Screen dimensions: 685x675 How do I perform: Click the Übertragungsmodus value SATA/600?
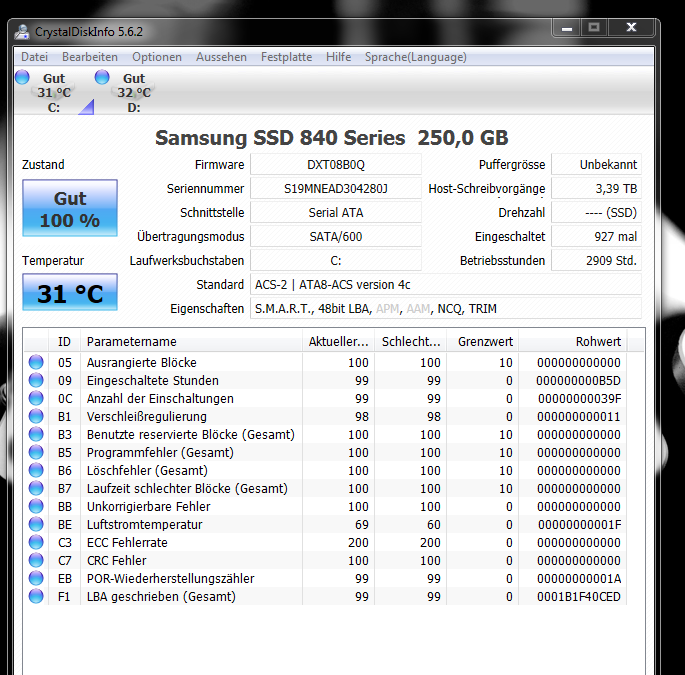(x=336, y=237)
